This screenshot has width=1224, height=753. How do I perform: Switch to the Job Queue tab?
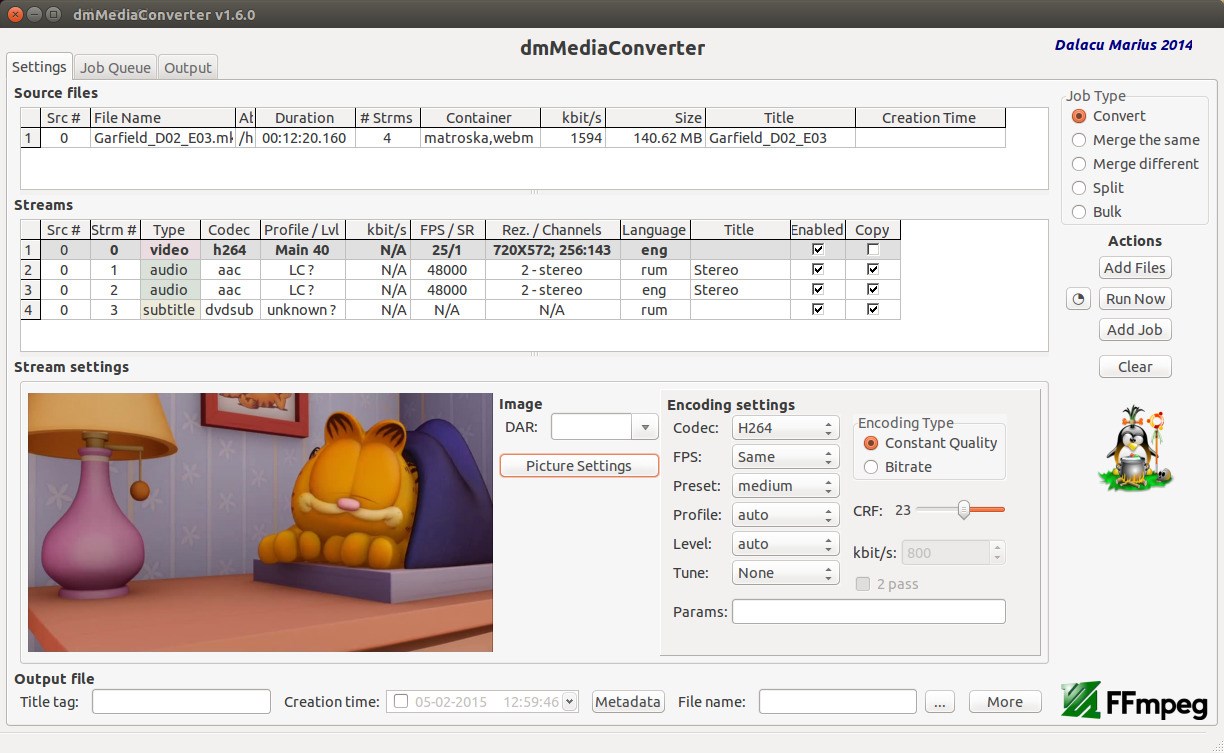pos(115,68)
